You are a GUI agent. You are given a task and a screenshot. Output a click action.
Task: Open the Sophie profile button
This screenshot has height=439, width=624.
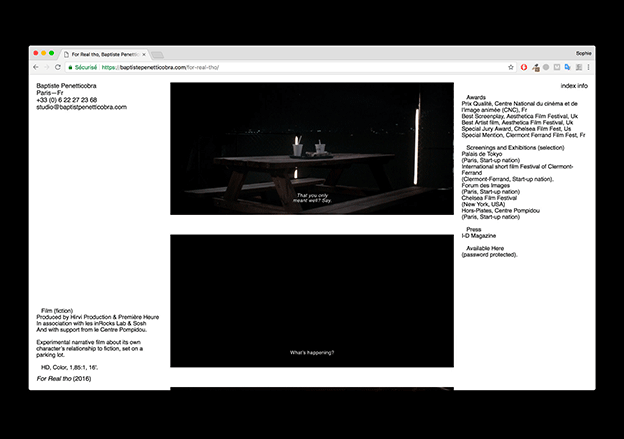coord(583,52)
